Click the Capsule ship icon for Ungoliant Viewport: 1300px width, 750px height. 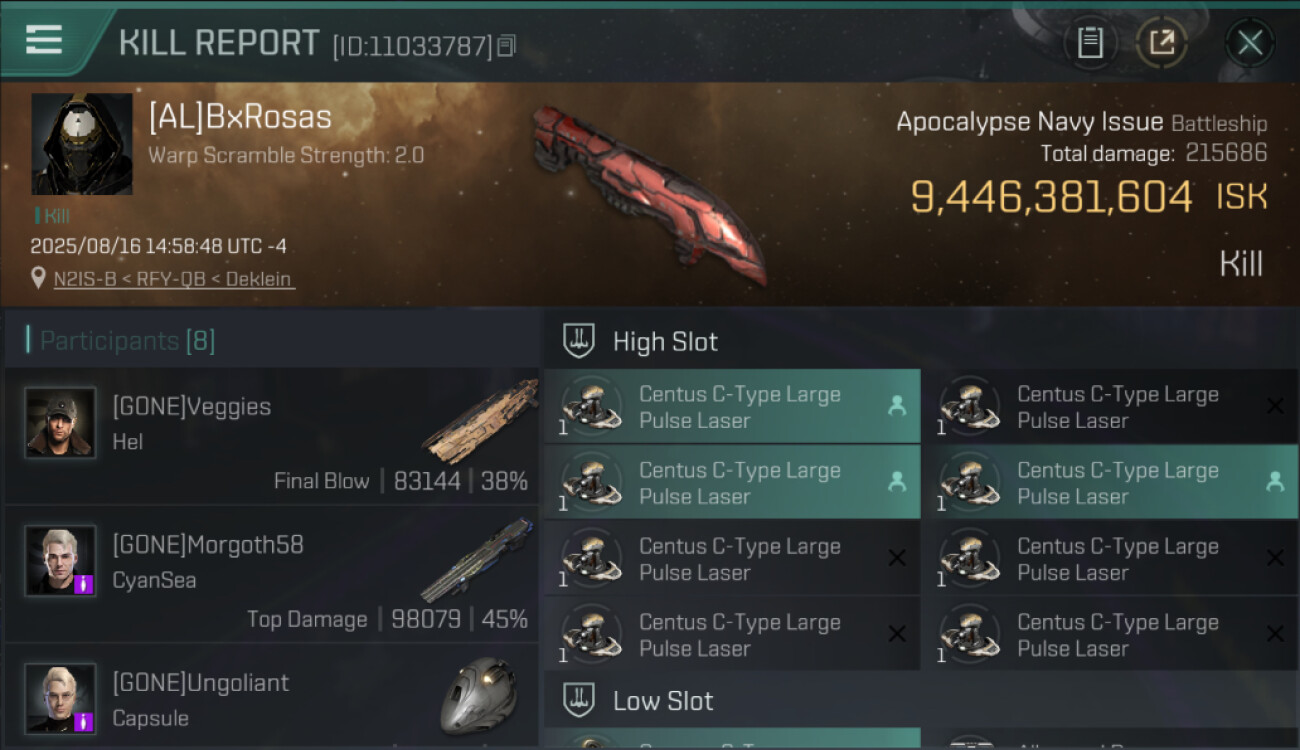478,696
